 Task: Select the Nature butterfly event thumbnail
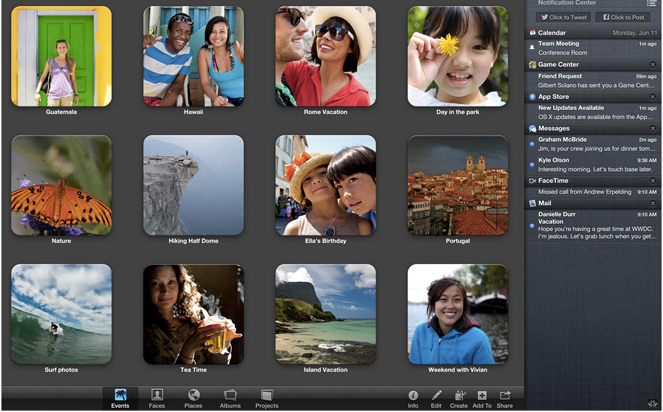pos(61,185)
